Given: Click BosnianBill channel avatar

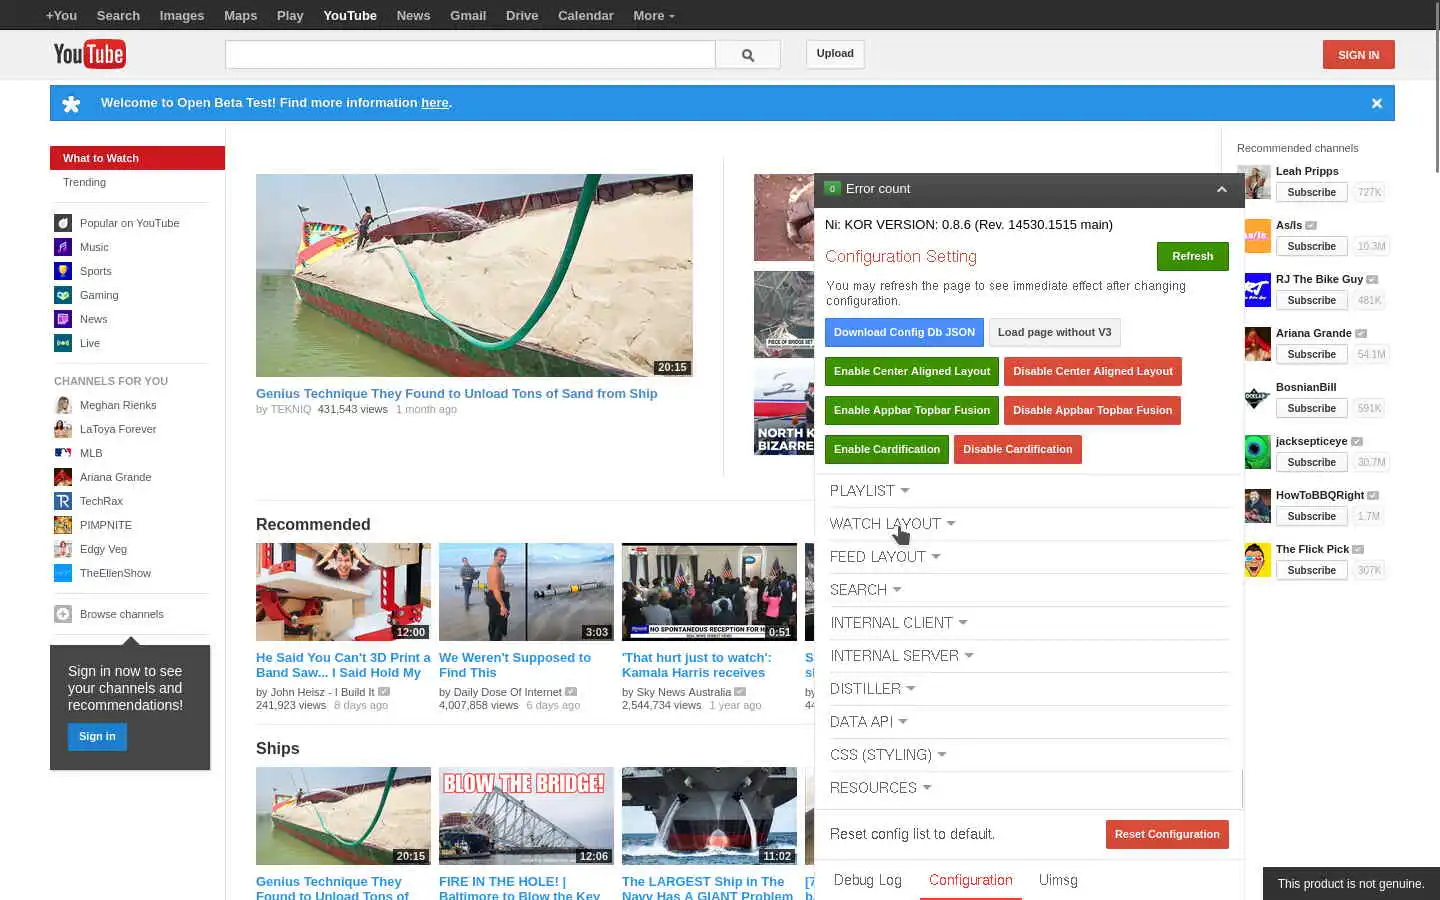Looking at the screenshot, I should tap(1257, 397).
